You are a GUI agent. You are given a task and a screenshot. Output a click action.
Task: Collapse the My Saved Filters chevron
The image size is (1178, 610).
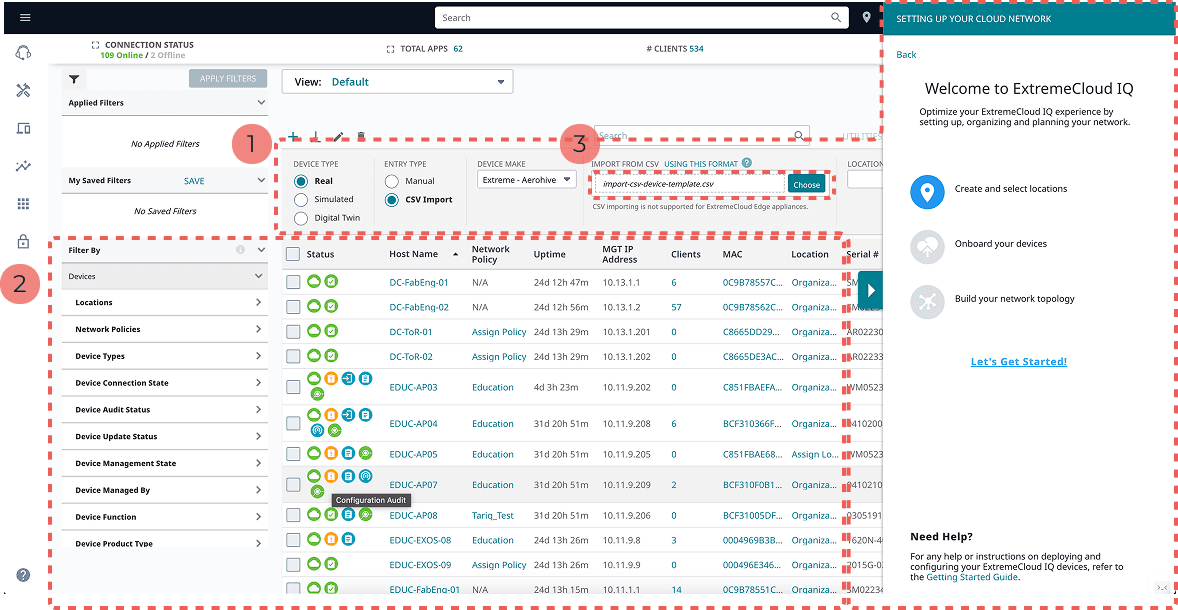point(261,180)
